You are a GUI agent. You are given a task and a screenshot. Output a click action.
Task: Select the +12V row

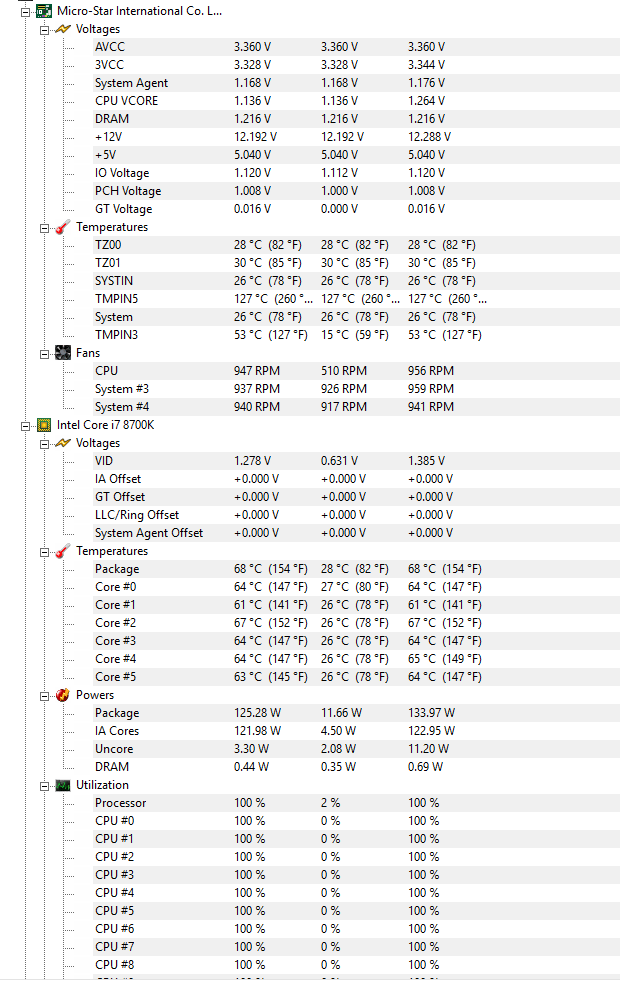[357, 137]
